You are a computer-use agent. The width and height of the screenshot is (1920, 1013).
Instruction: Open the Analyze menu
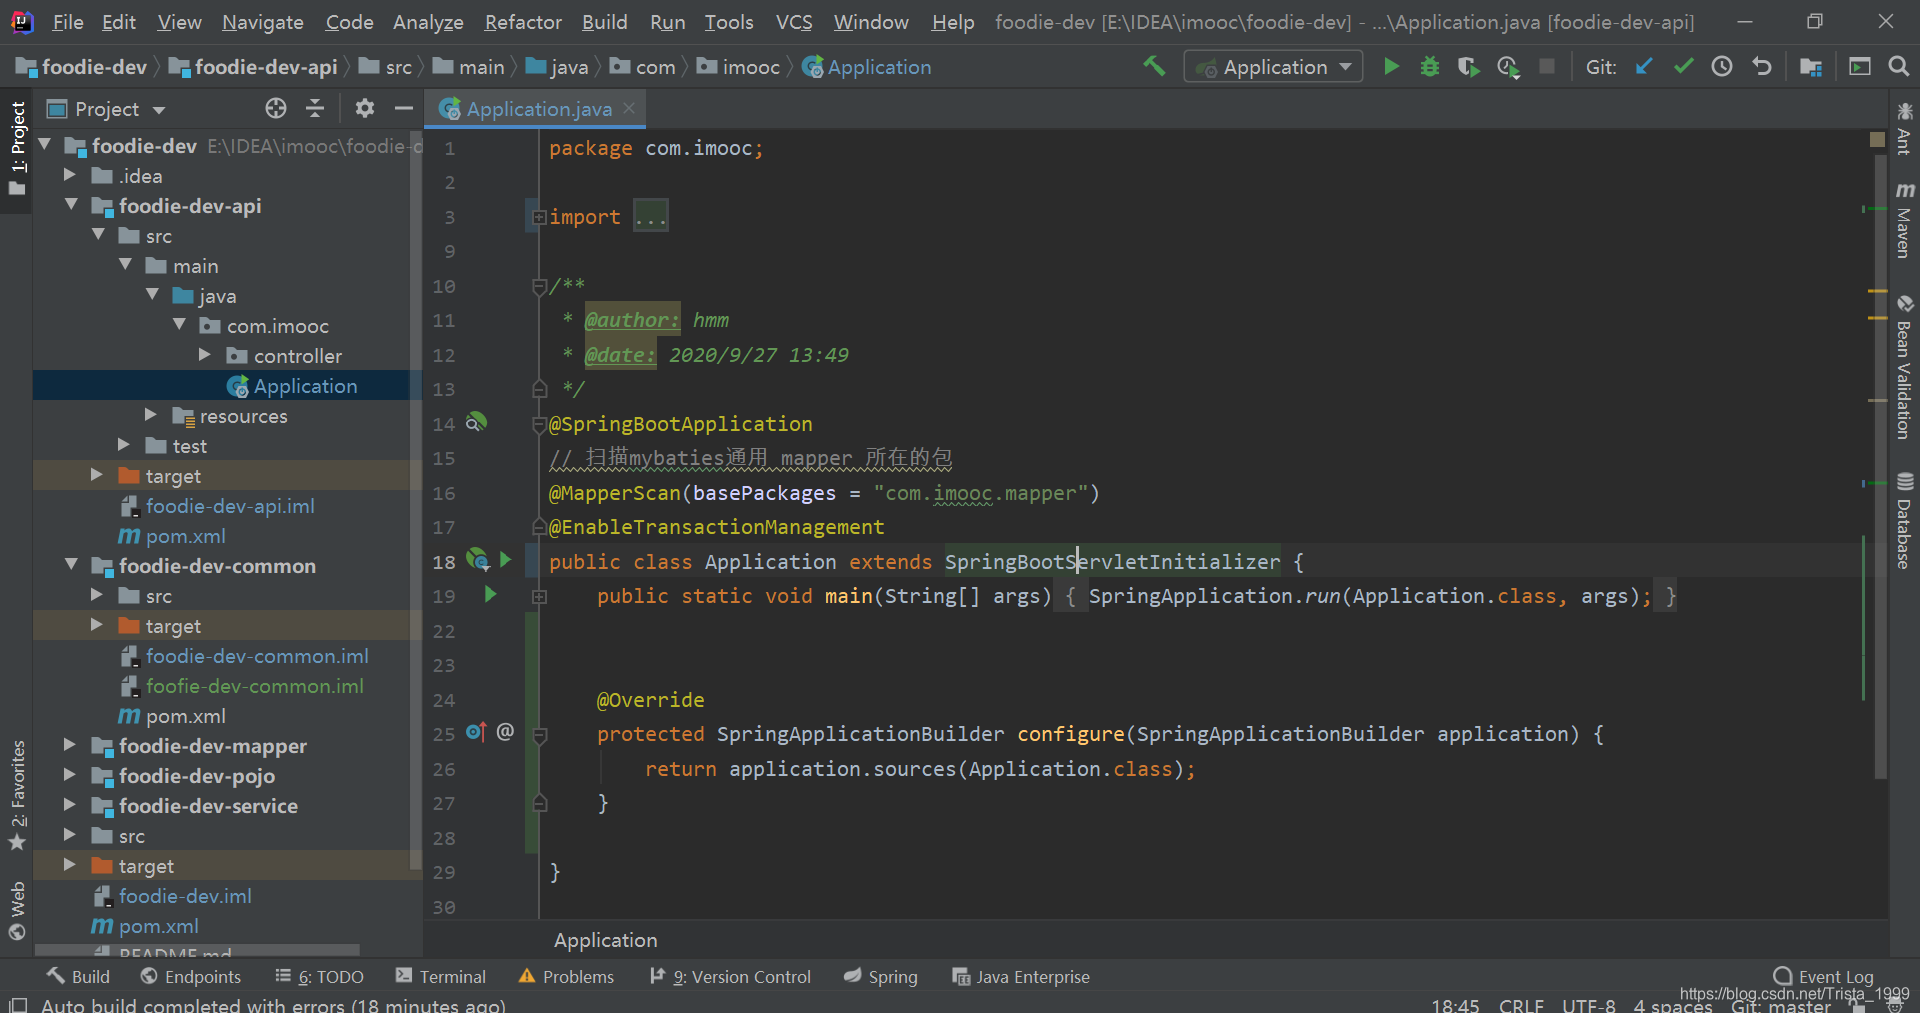tap(428, 22)
